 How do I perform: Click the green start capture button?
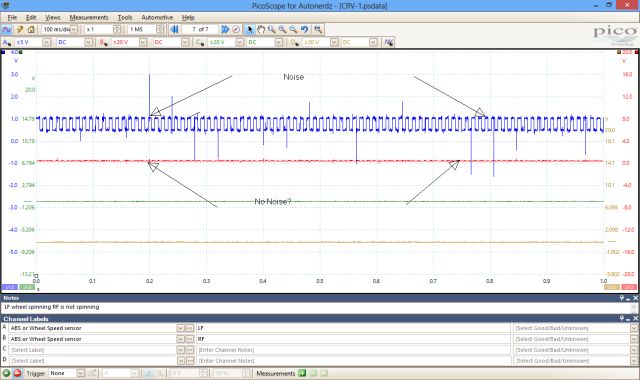(x=6, y=373)
